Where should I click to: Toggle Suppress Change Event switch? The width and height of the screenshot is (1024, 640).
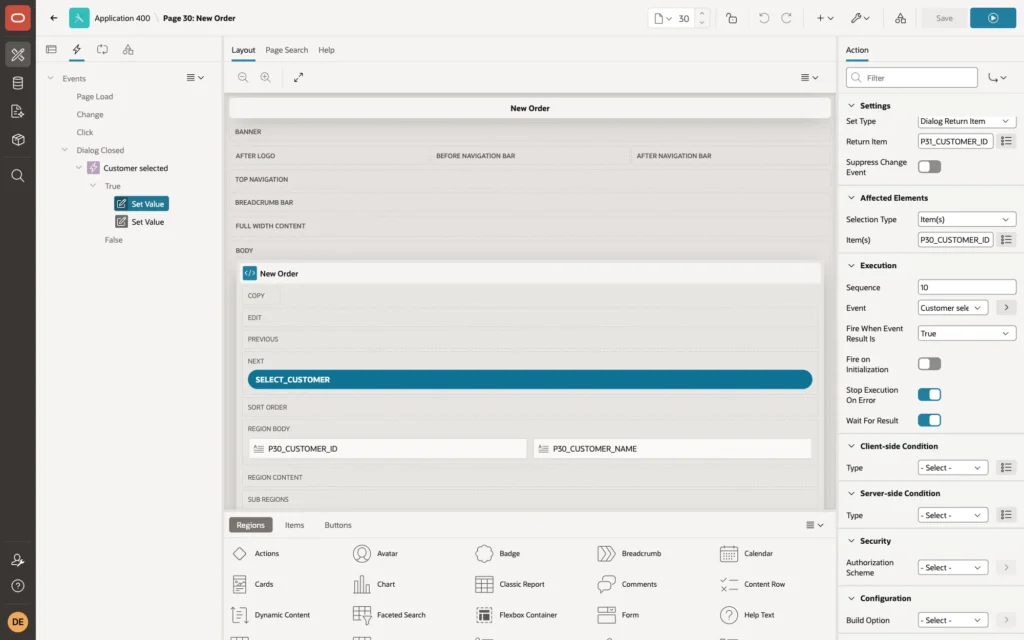tap(929, 167)
